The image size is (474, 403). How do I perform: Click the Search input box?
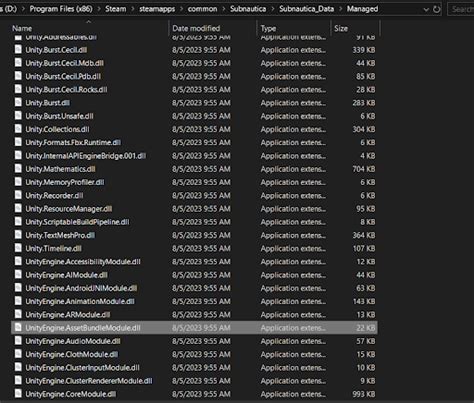(x=461, y=9)
